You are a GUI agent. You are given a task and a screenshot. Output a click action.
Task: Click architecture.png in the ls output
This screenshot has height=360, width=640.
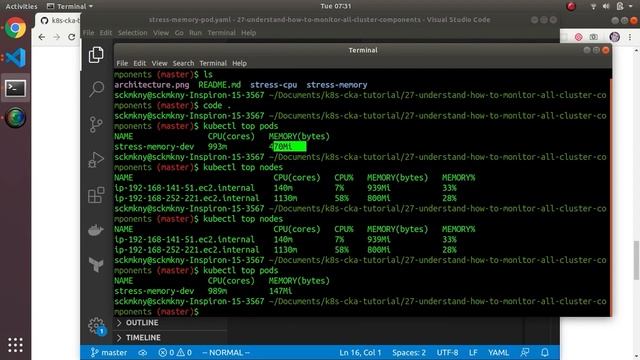click(152, 85)
